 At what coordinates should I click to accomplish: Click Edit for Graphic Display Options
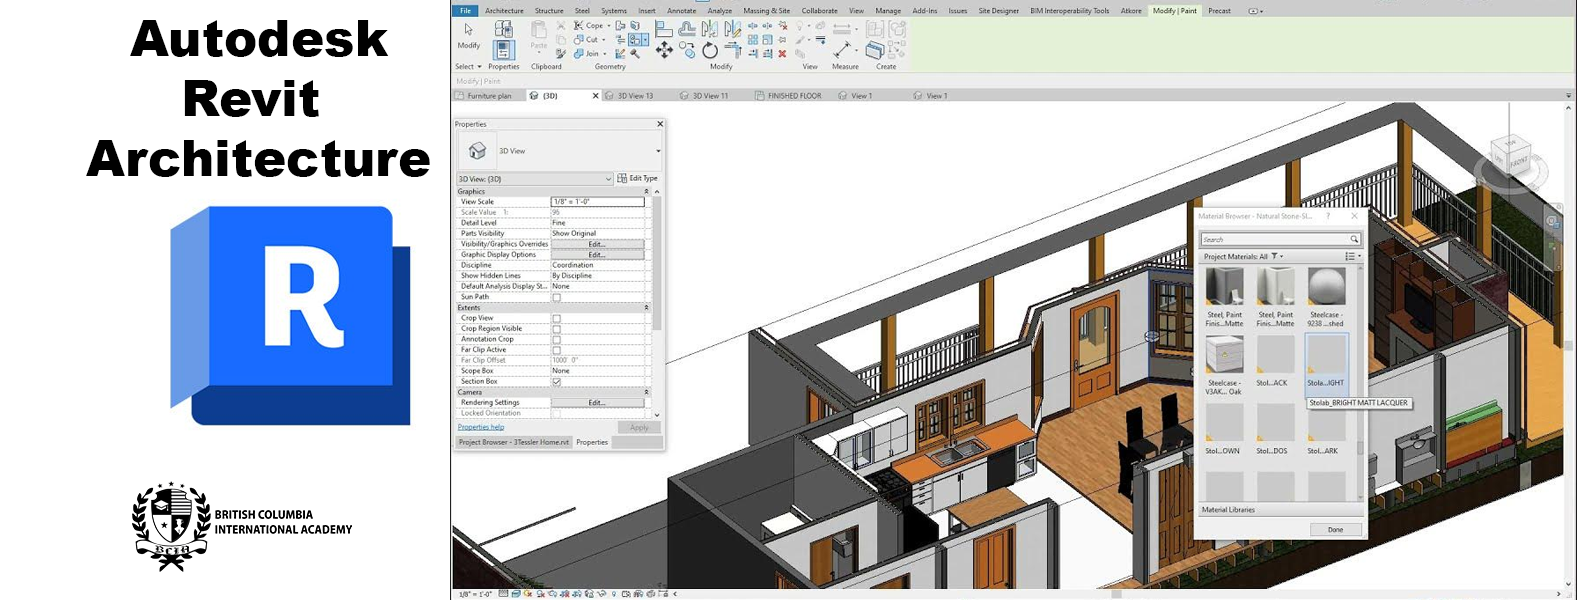point(597,255)
